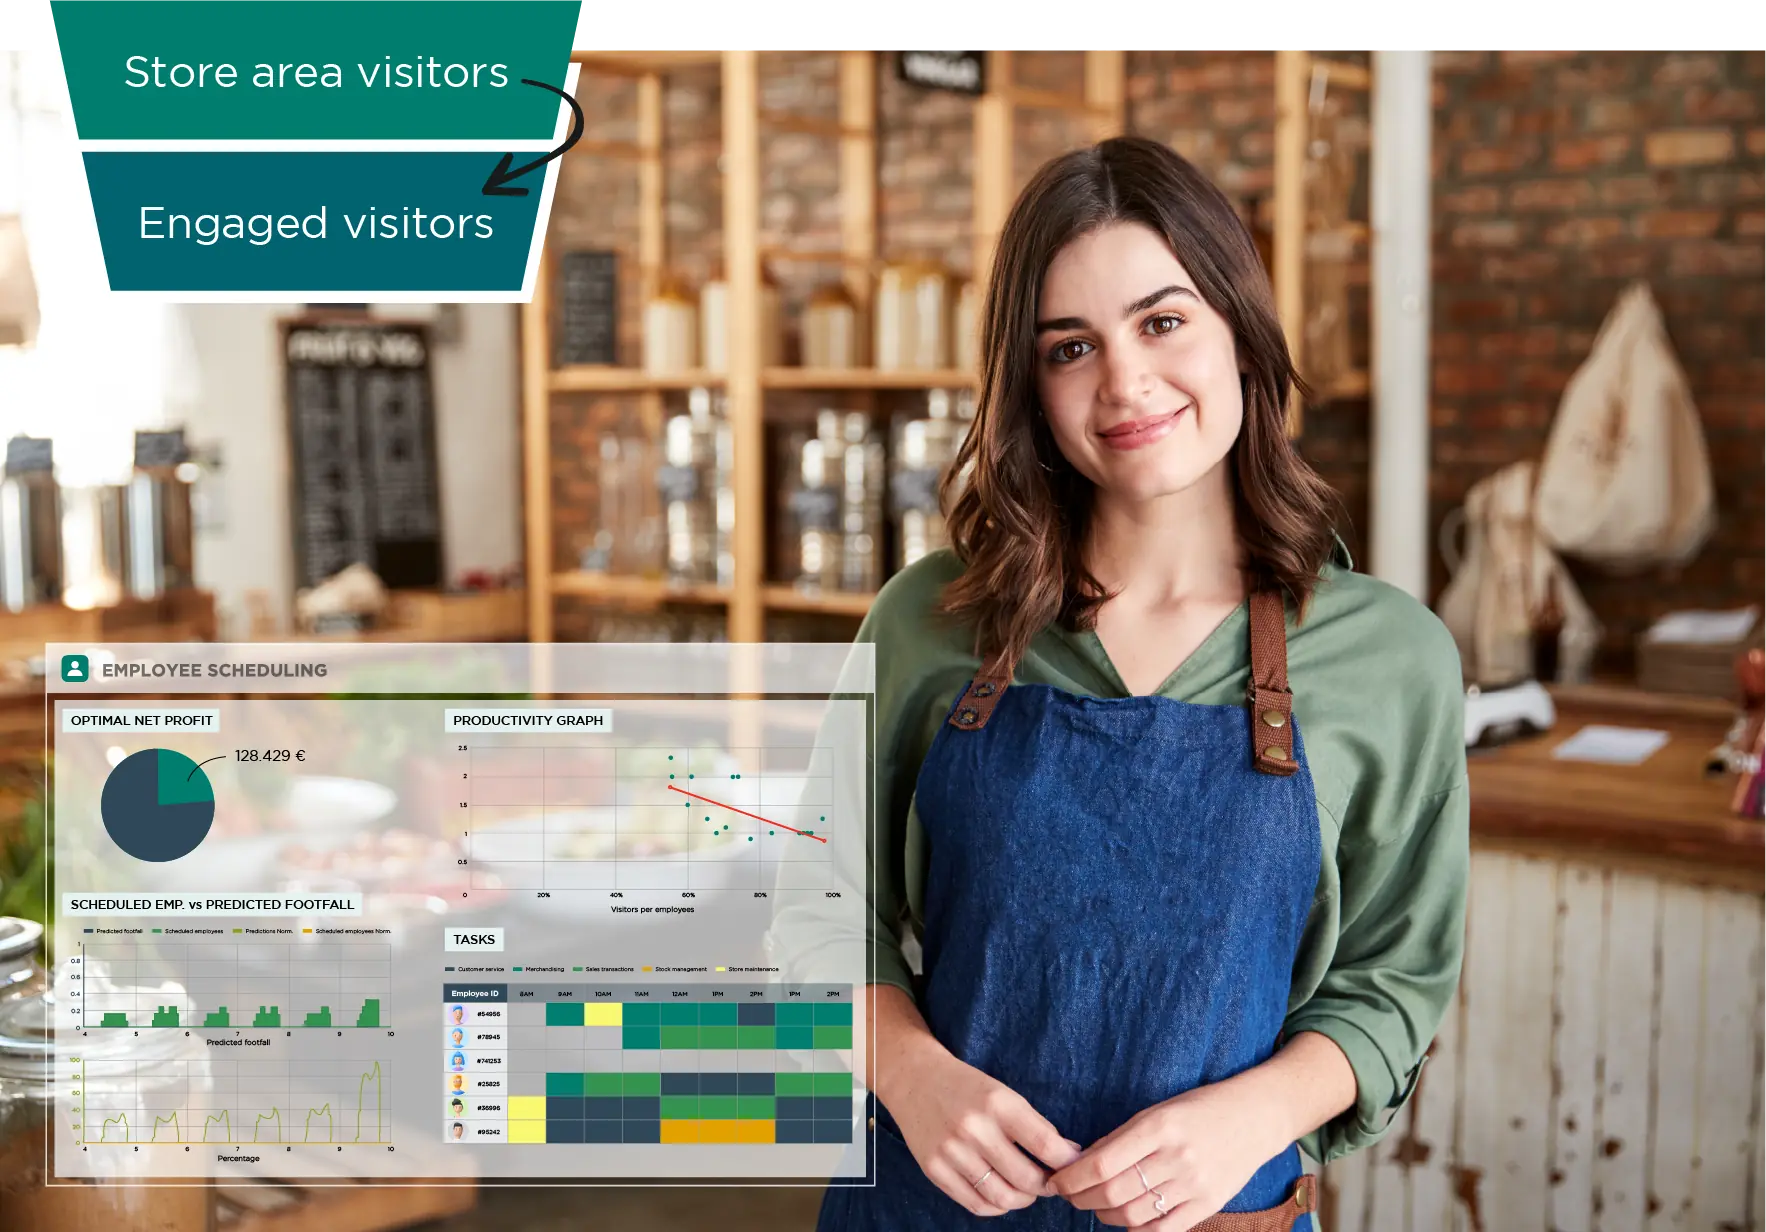Open the Scheduled Emp. vs Predicted Footfall chart
Viewport: 1766px width, 1232px height.
pos(211,904)
